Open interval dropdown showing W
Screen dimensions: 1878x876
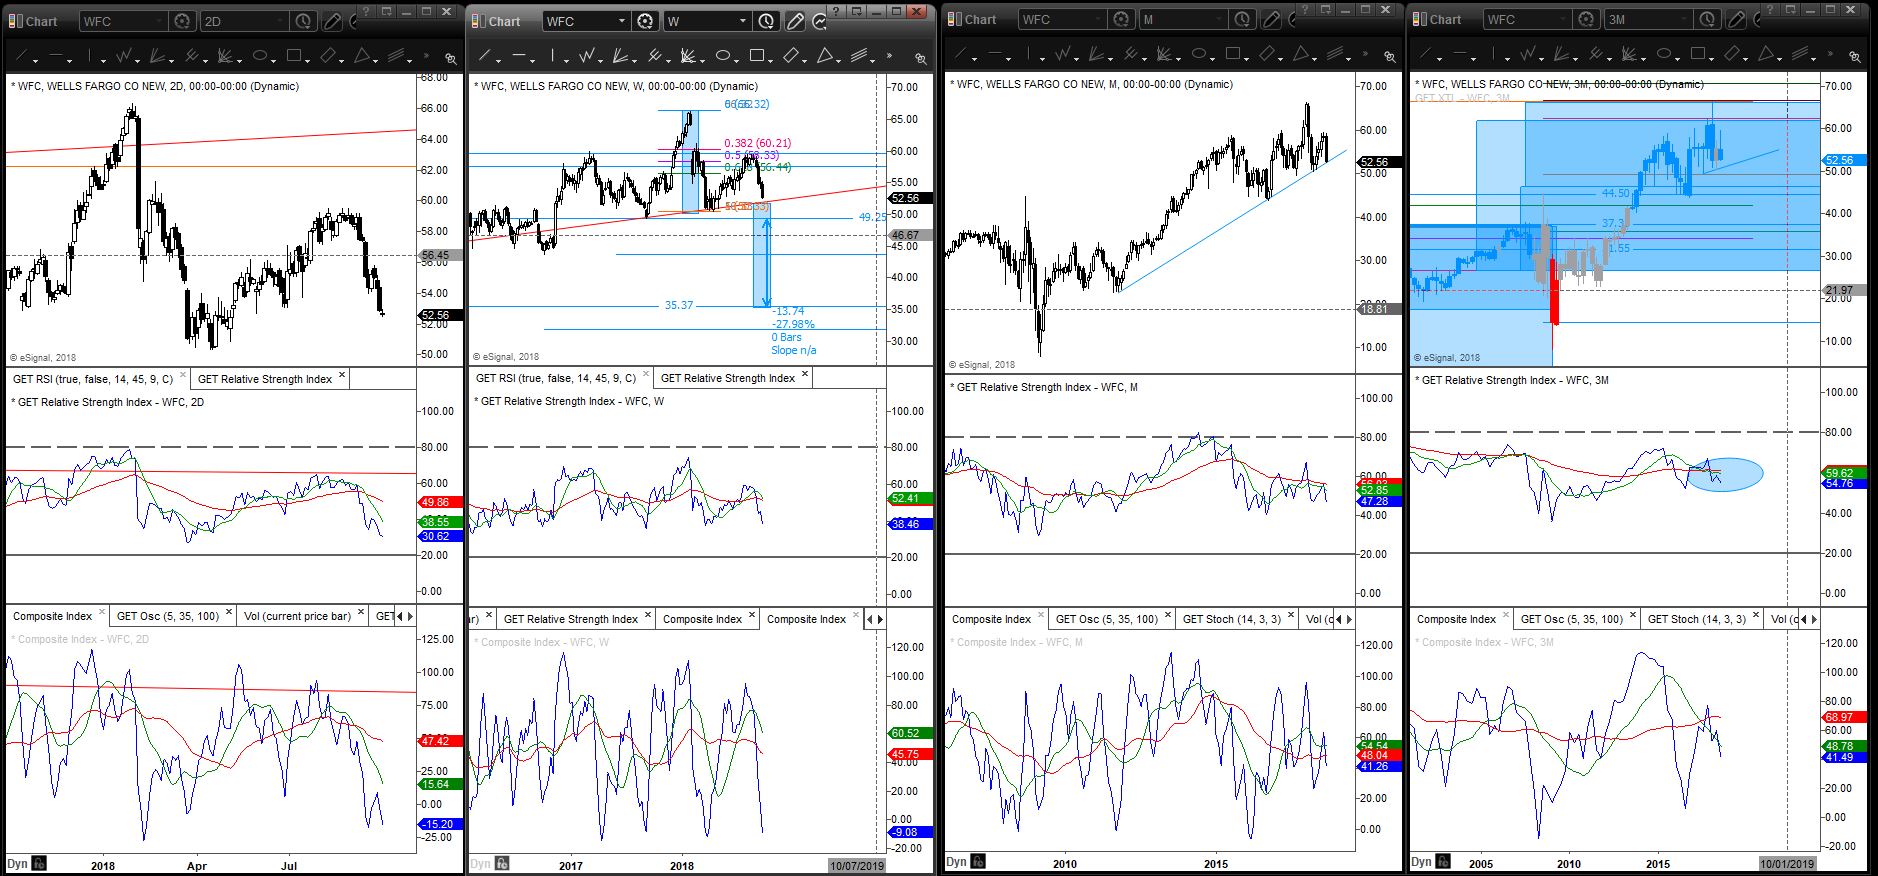point(742,21)
